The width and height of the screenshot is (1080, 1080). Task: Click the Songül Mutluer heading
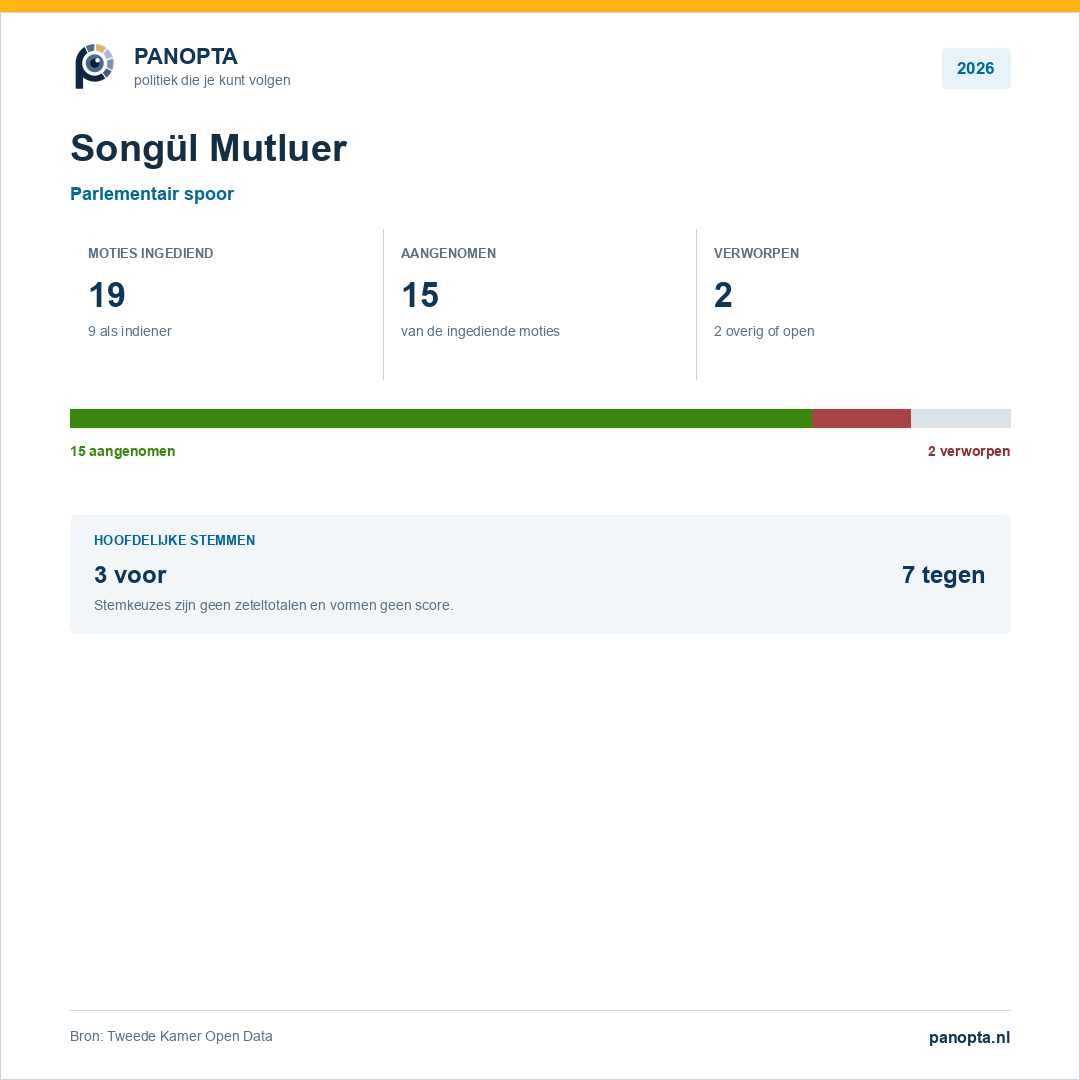pos(209,148)
